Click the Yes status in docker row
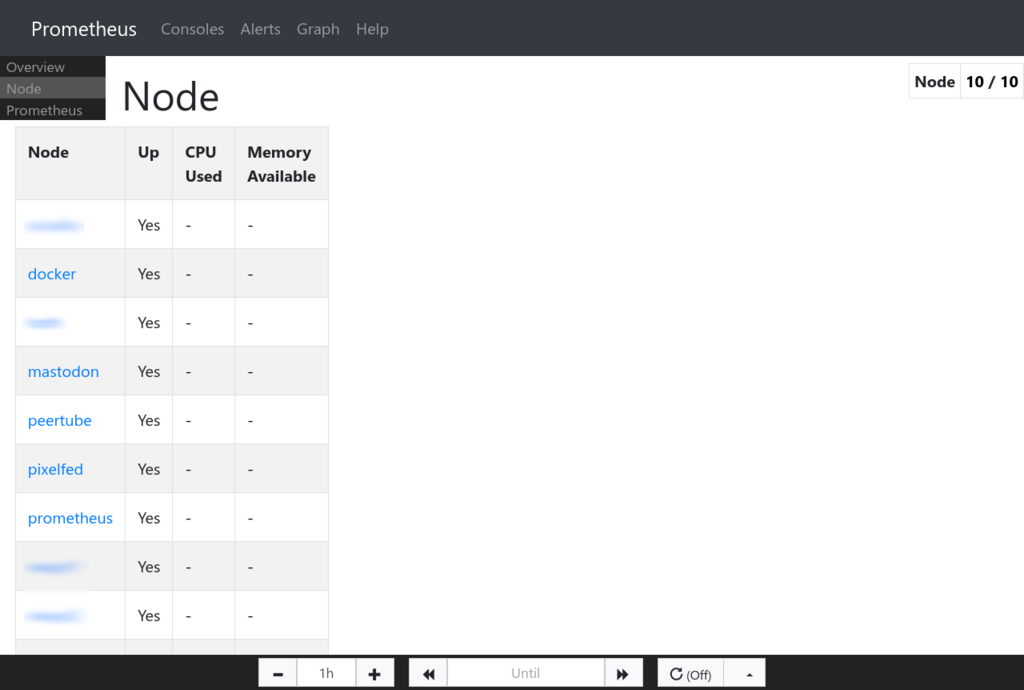 (149, 274)
